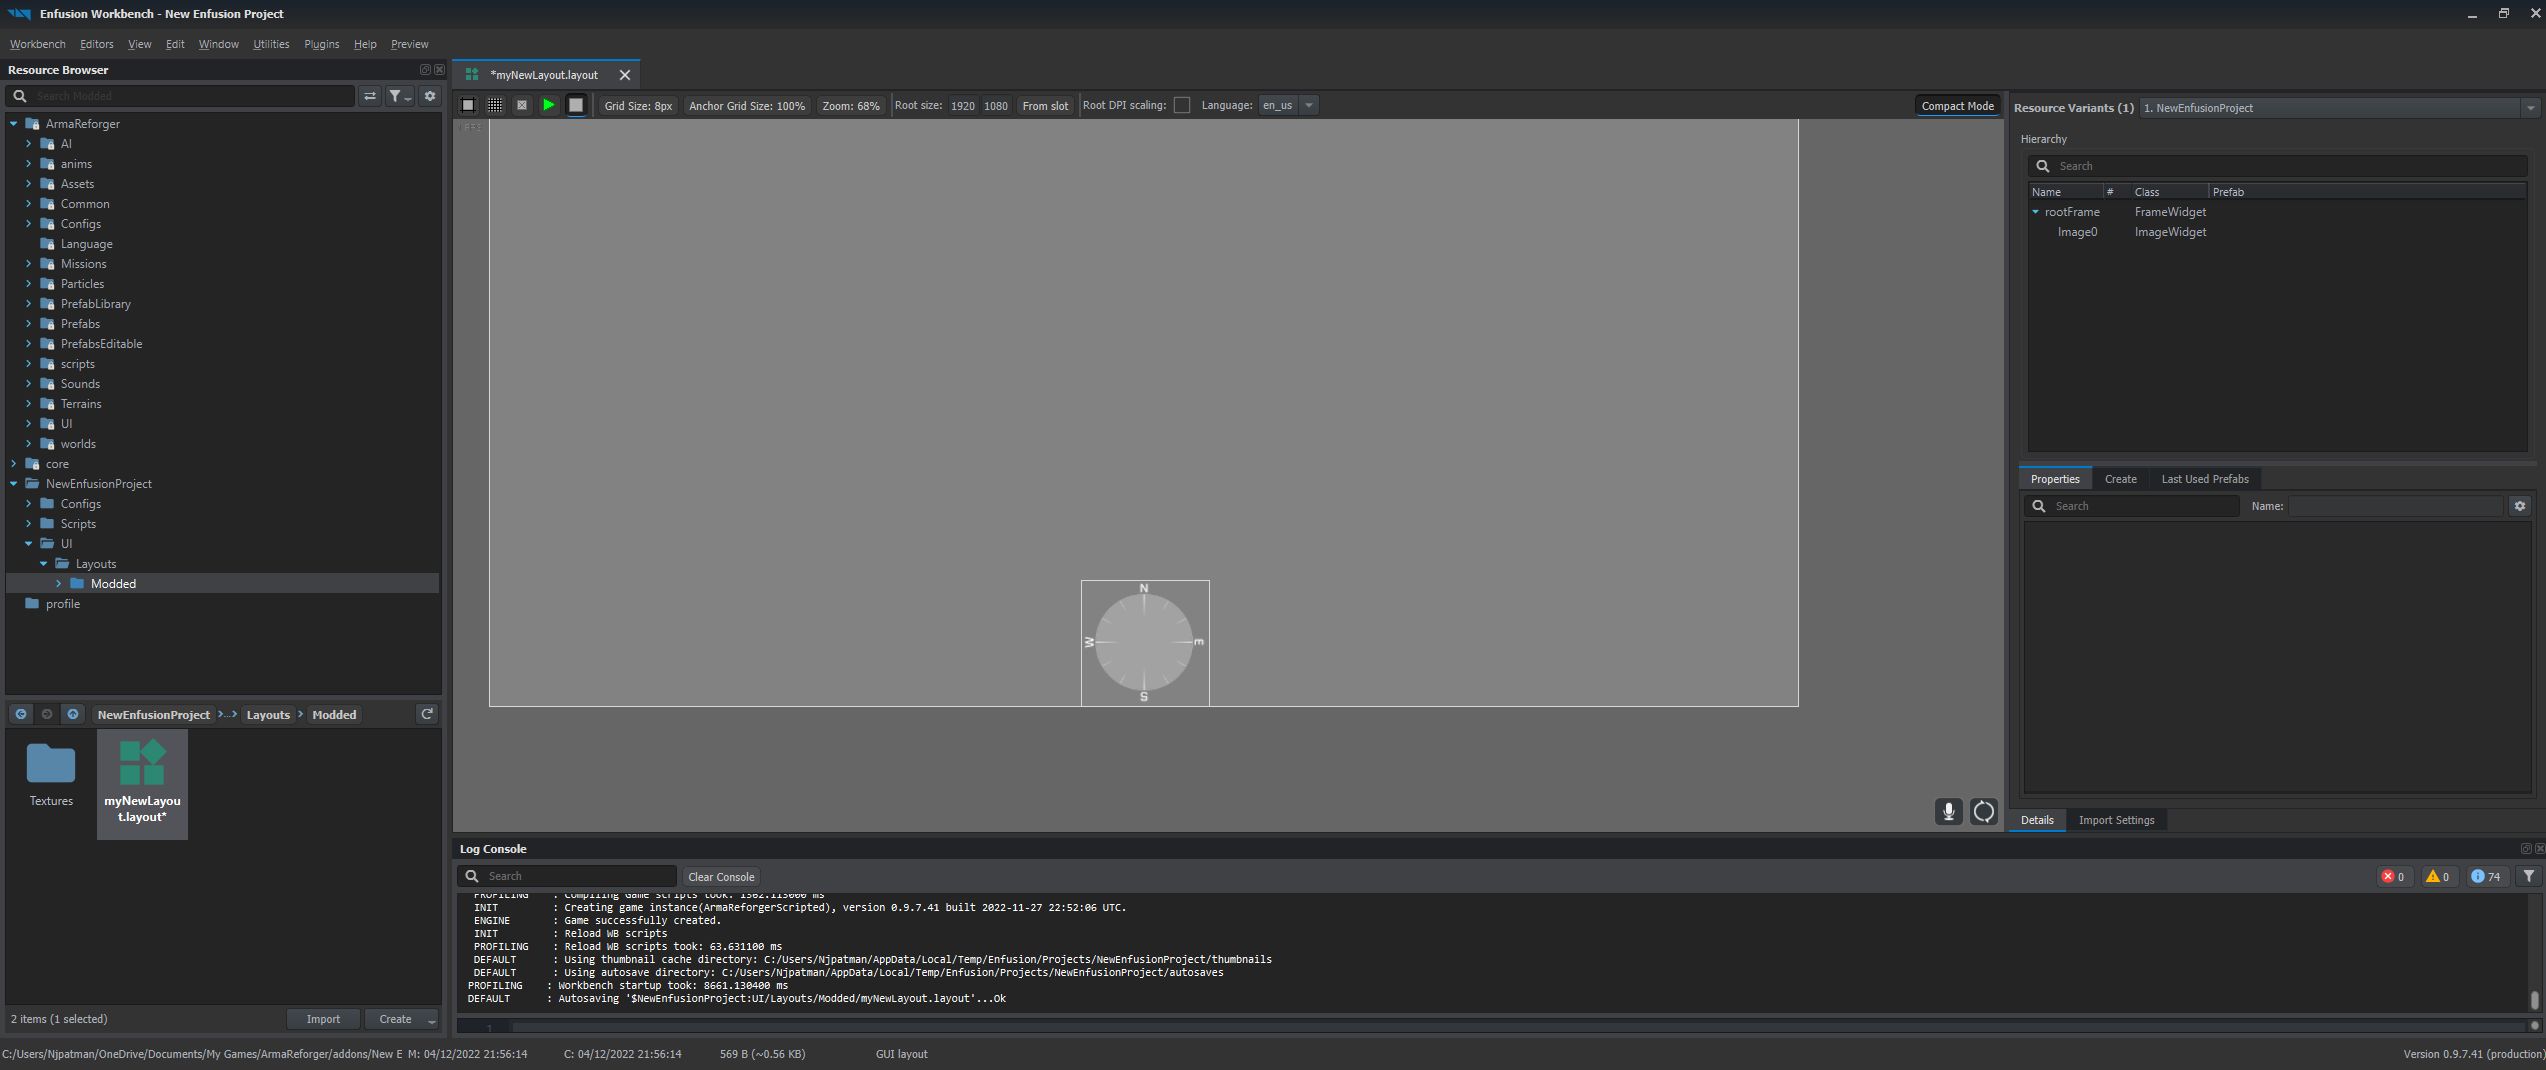Screen dimensions: 2546x1070
Task: Toggle the grid display icon
Action: pos(494,104)
